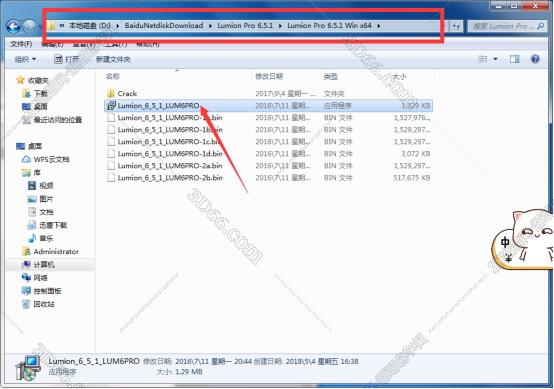Sort by 修改日期 column header
Viewport: 554px width, 389px height.
[269, 76]
